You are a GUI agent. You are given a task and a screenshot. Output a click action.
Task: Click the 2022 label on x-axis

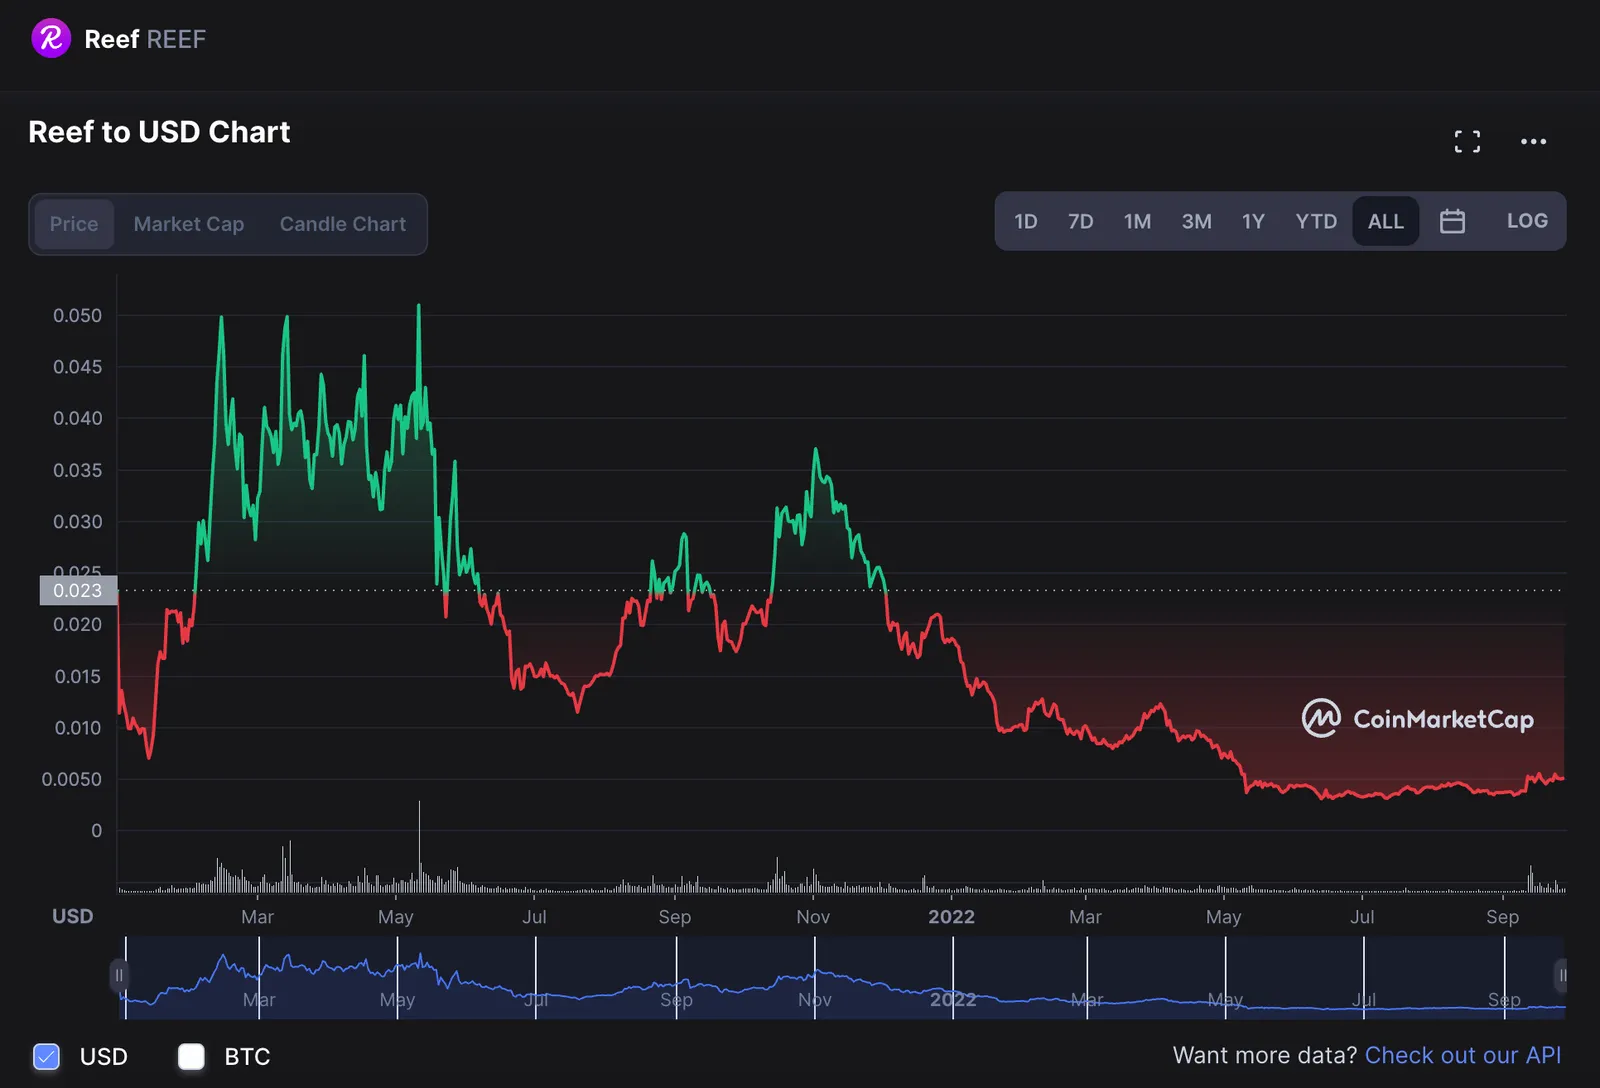coord(951,917)
